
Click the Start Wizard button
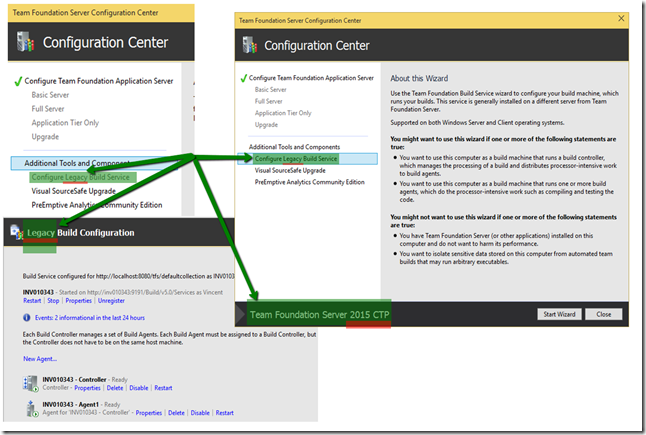tap(559, 314)
